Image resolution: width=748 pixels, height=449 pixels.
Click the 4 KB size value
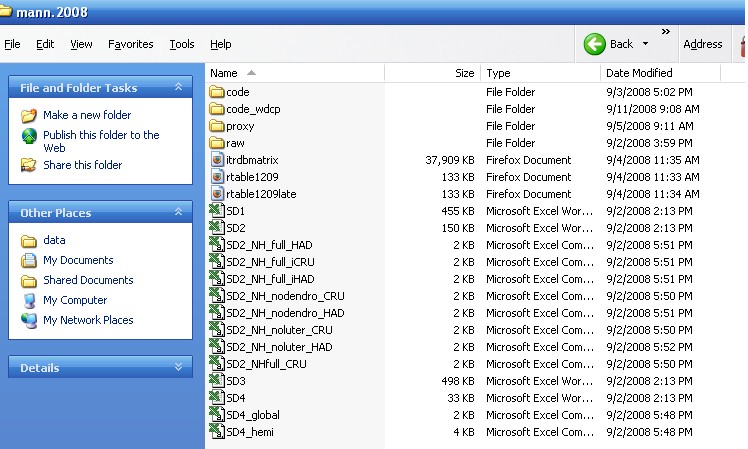pyautogui.click(x=464, y=432)
